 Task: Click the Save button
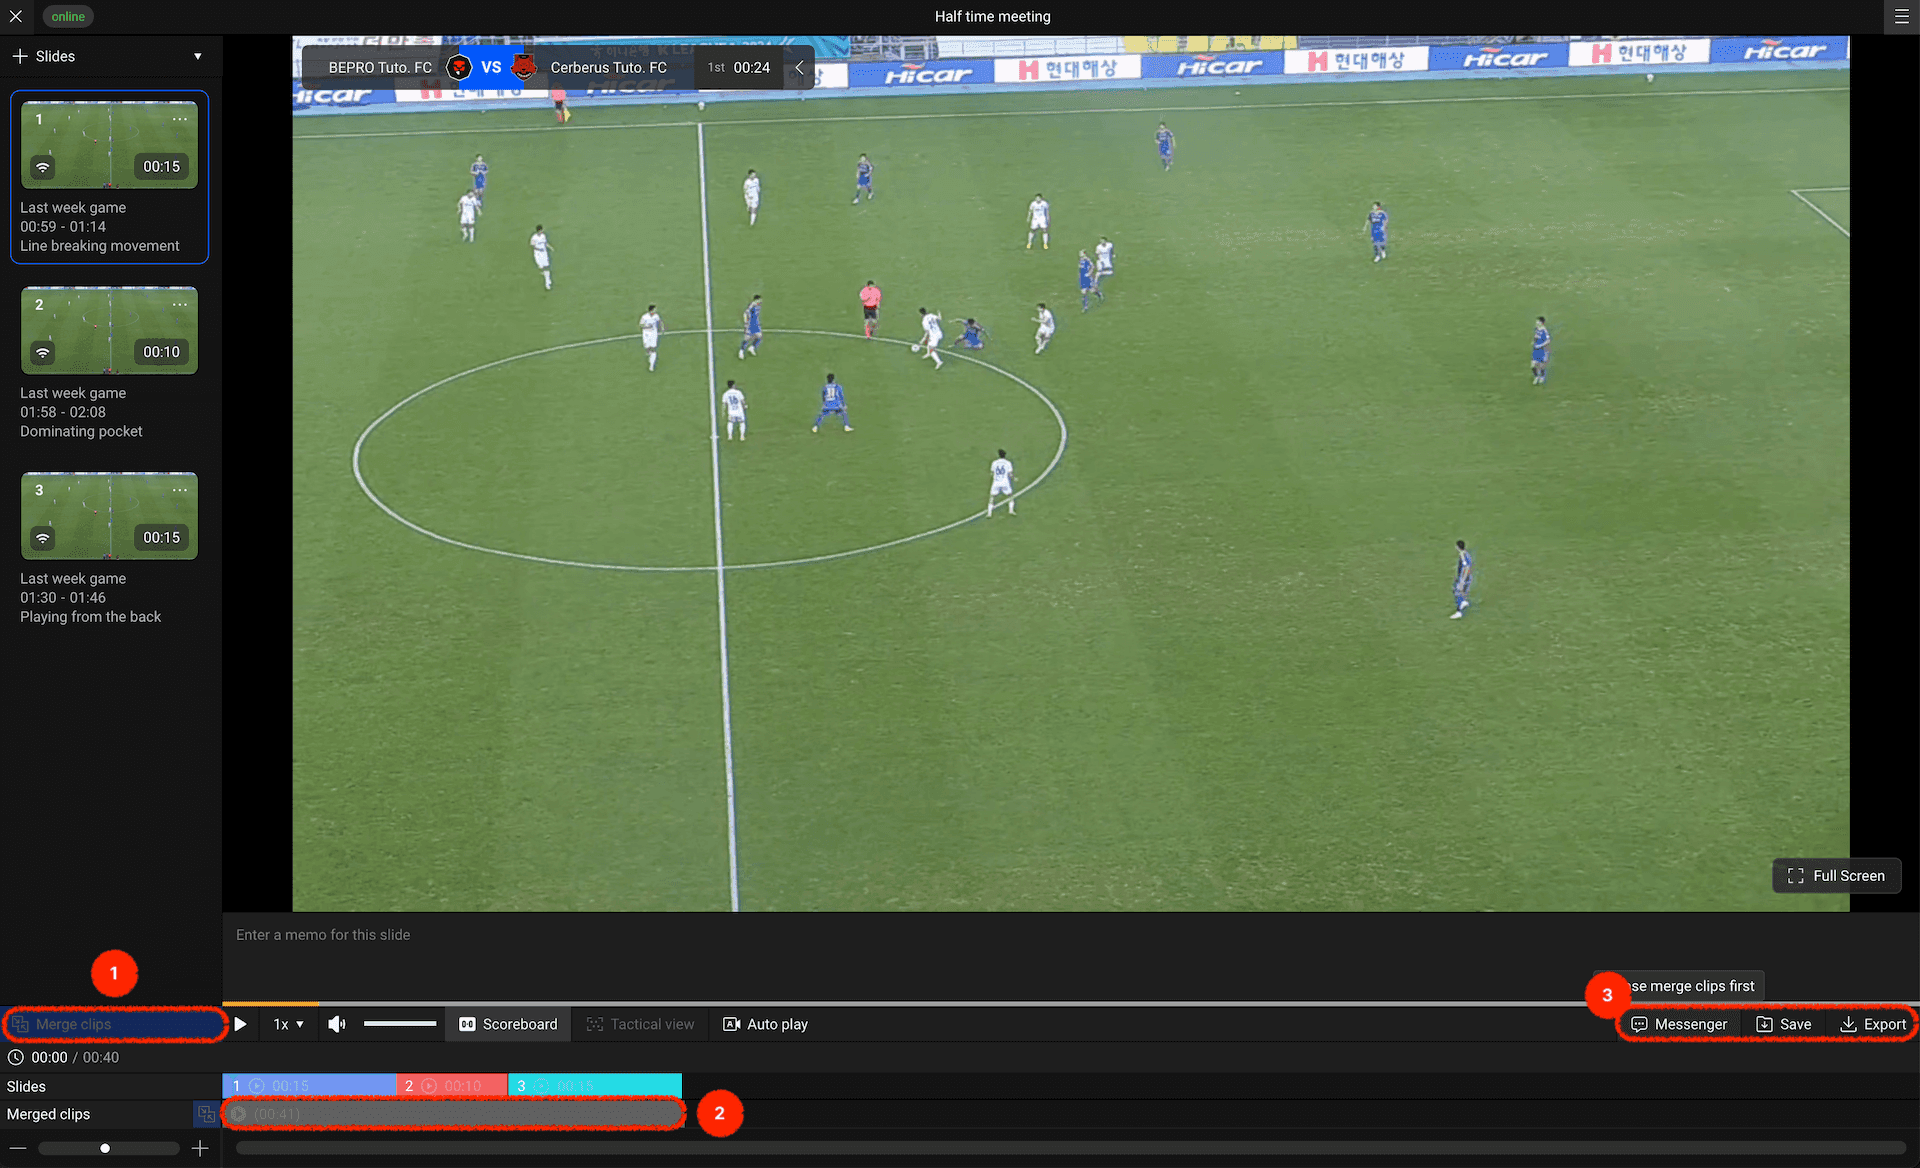1784,1024
